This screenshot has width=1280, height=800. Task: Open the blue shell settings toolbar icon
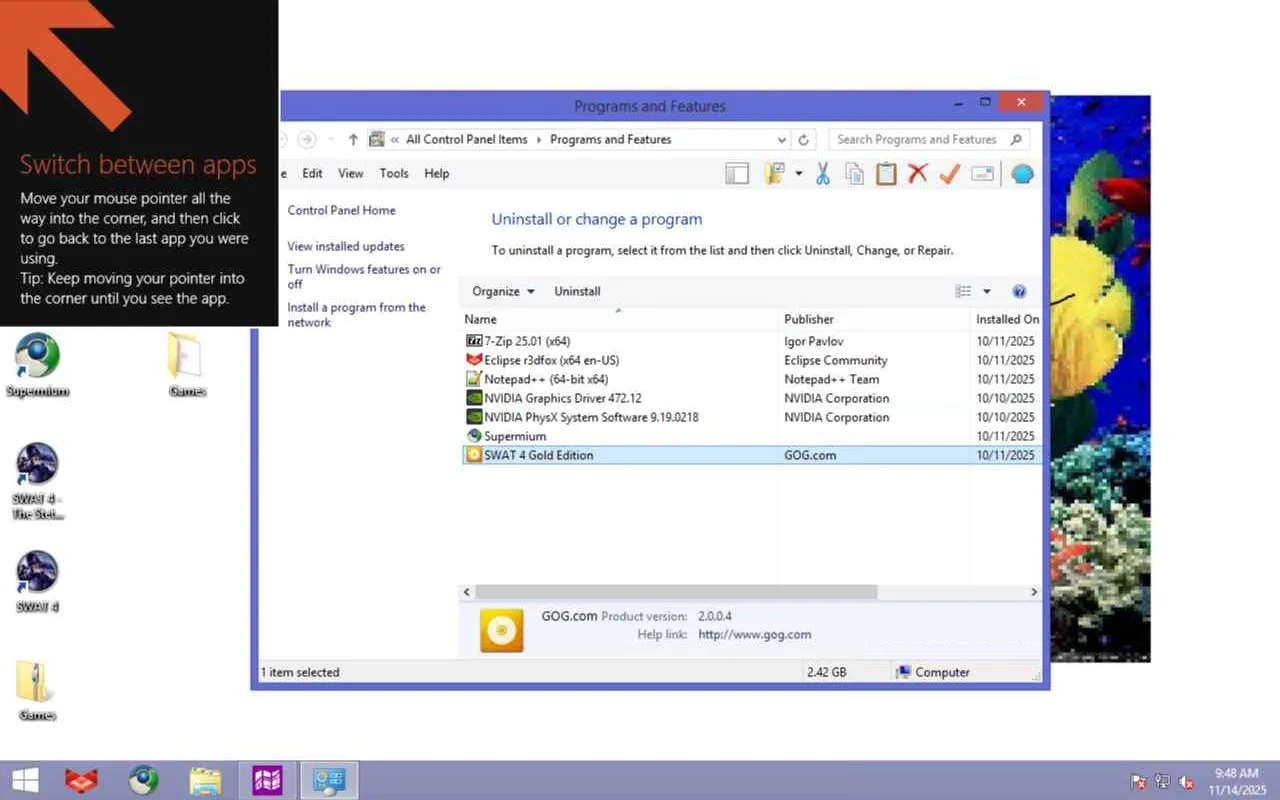[x=1021, y=174]
